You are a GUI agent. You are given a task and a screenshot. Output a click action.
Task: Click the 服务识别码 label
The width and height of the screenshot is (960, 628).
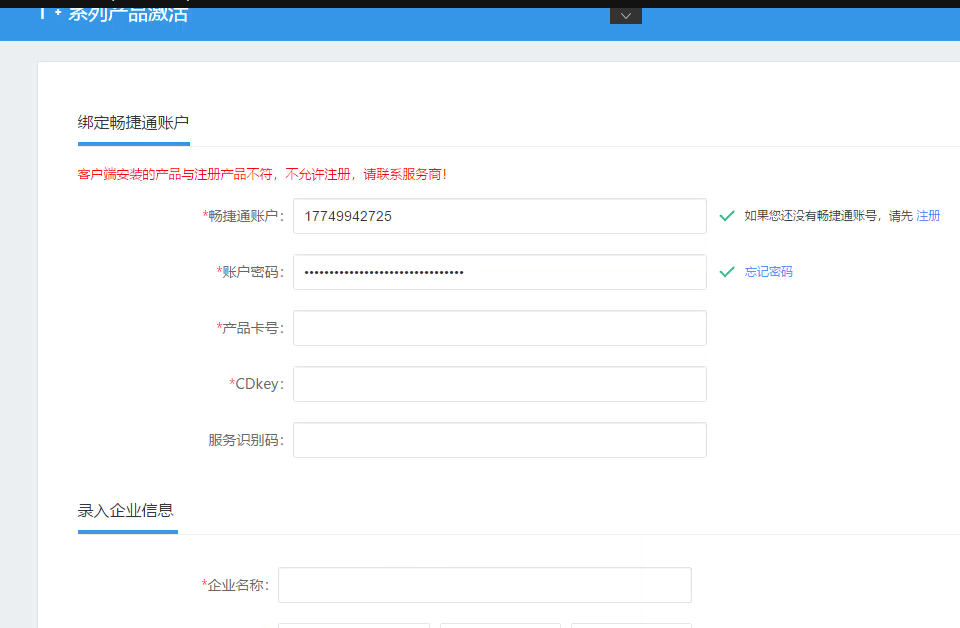[x=246, y=440]
